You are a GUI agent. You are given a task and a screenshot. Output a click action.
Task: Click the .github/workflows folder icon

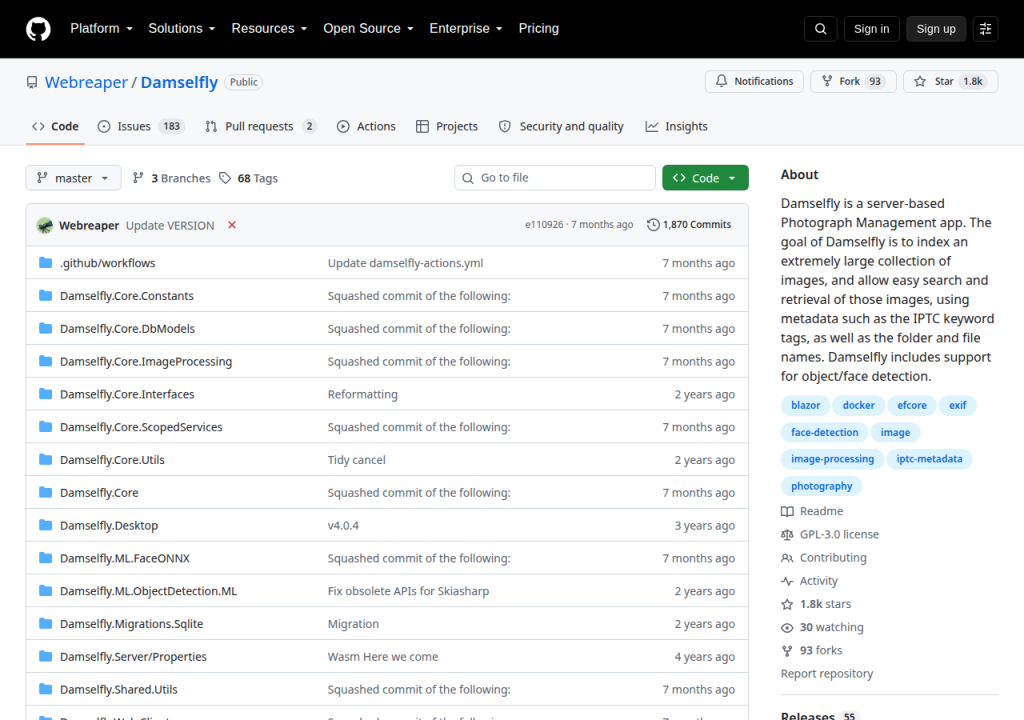(x=45, y=263)
